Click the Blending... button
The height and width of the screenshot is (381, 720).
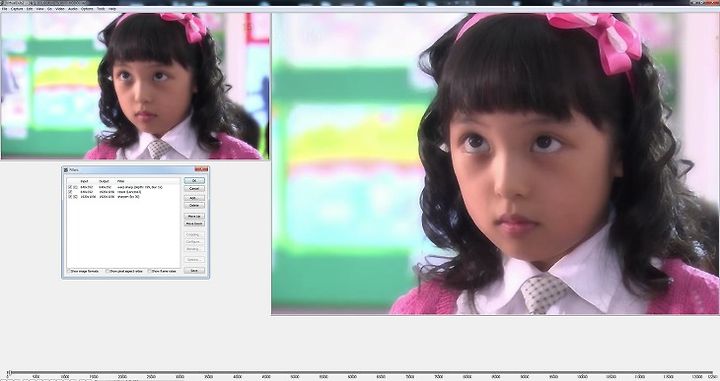194,249
